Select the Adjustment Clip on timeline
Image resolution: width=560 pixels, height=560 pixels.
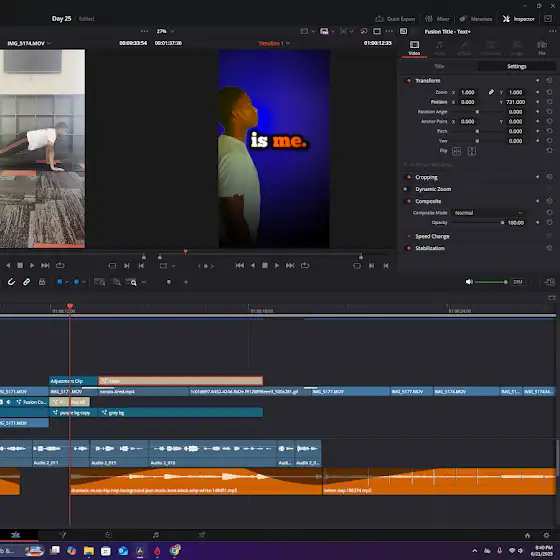[x=73, y=381]
